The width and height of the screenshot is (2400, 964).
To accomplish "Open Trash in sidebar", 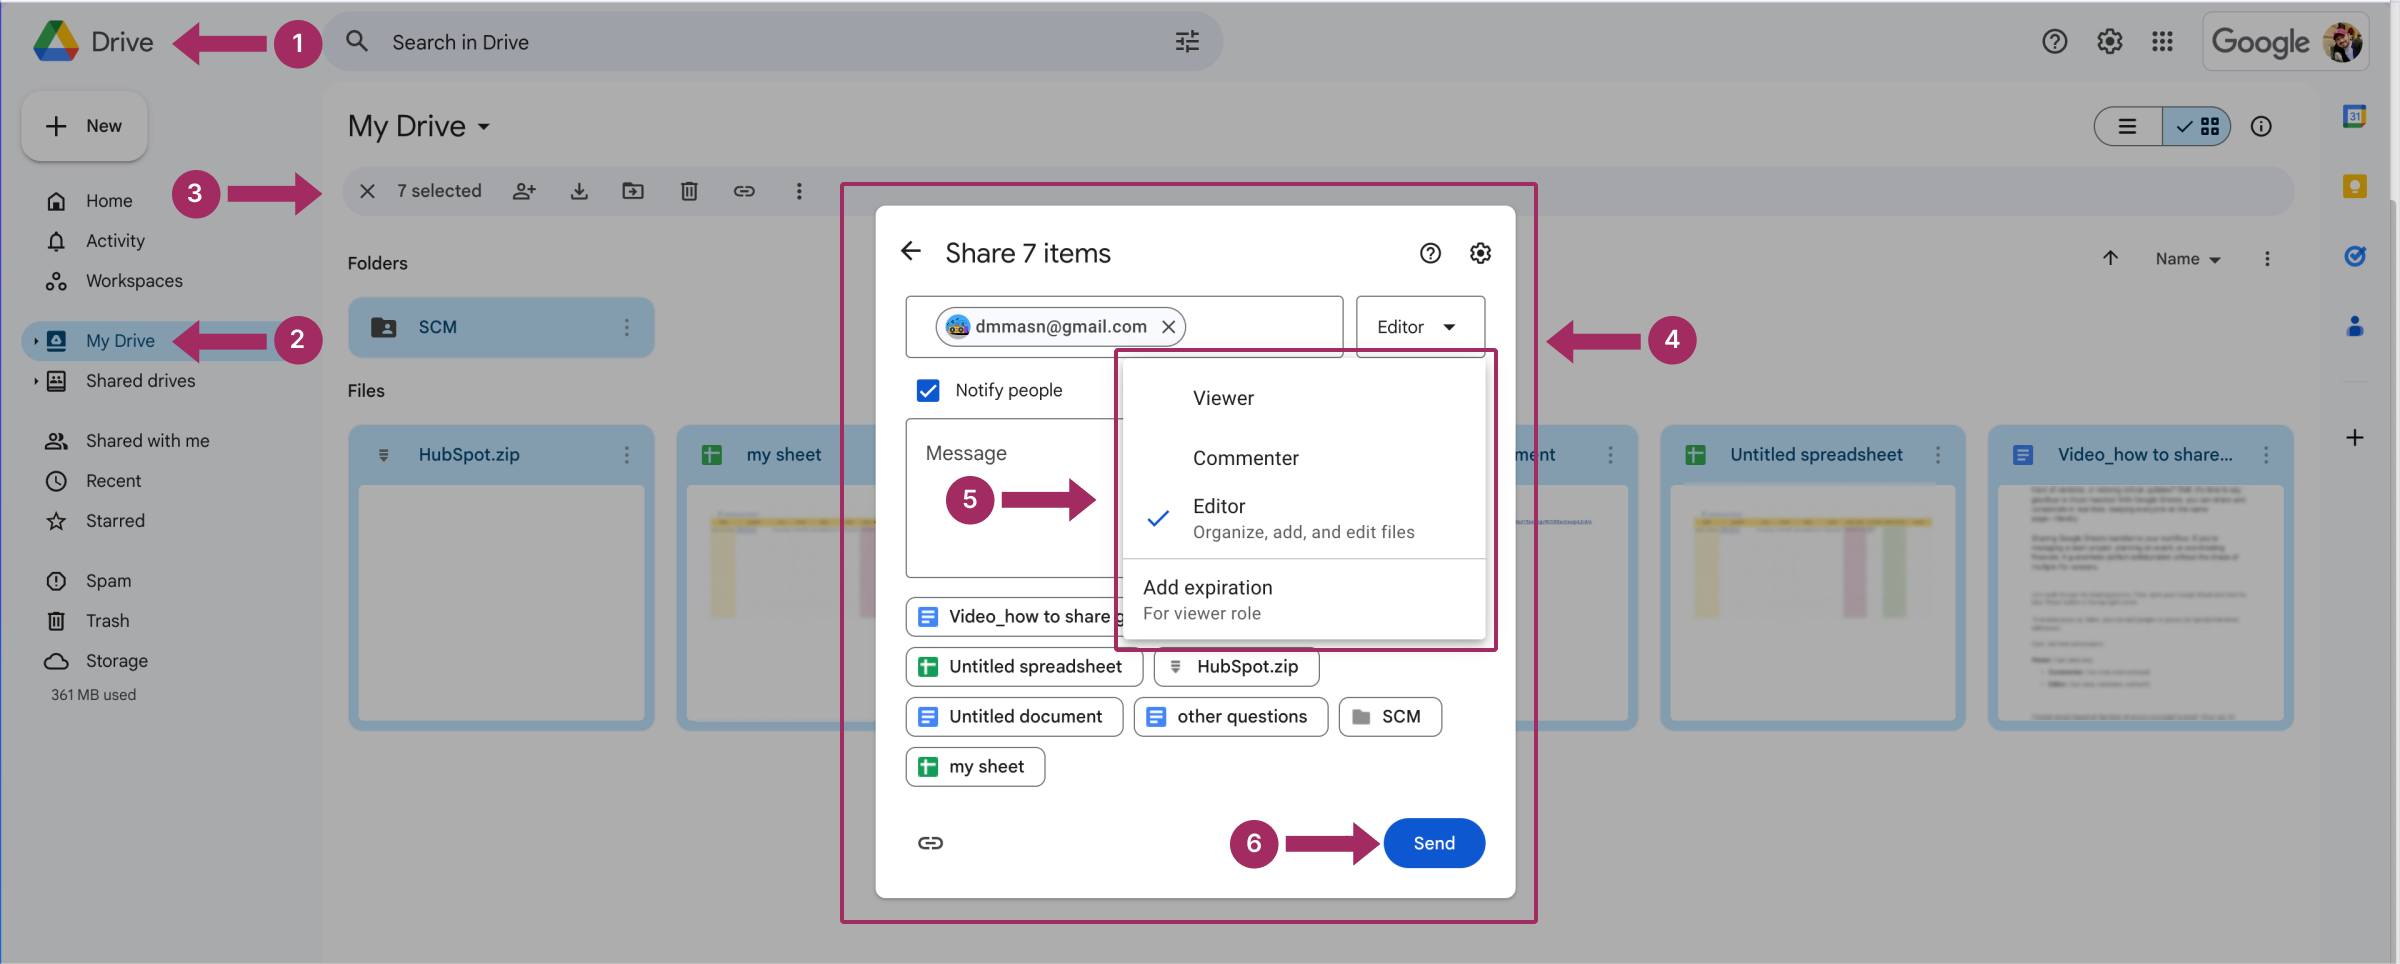I will 107,621.
